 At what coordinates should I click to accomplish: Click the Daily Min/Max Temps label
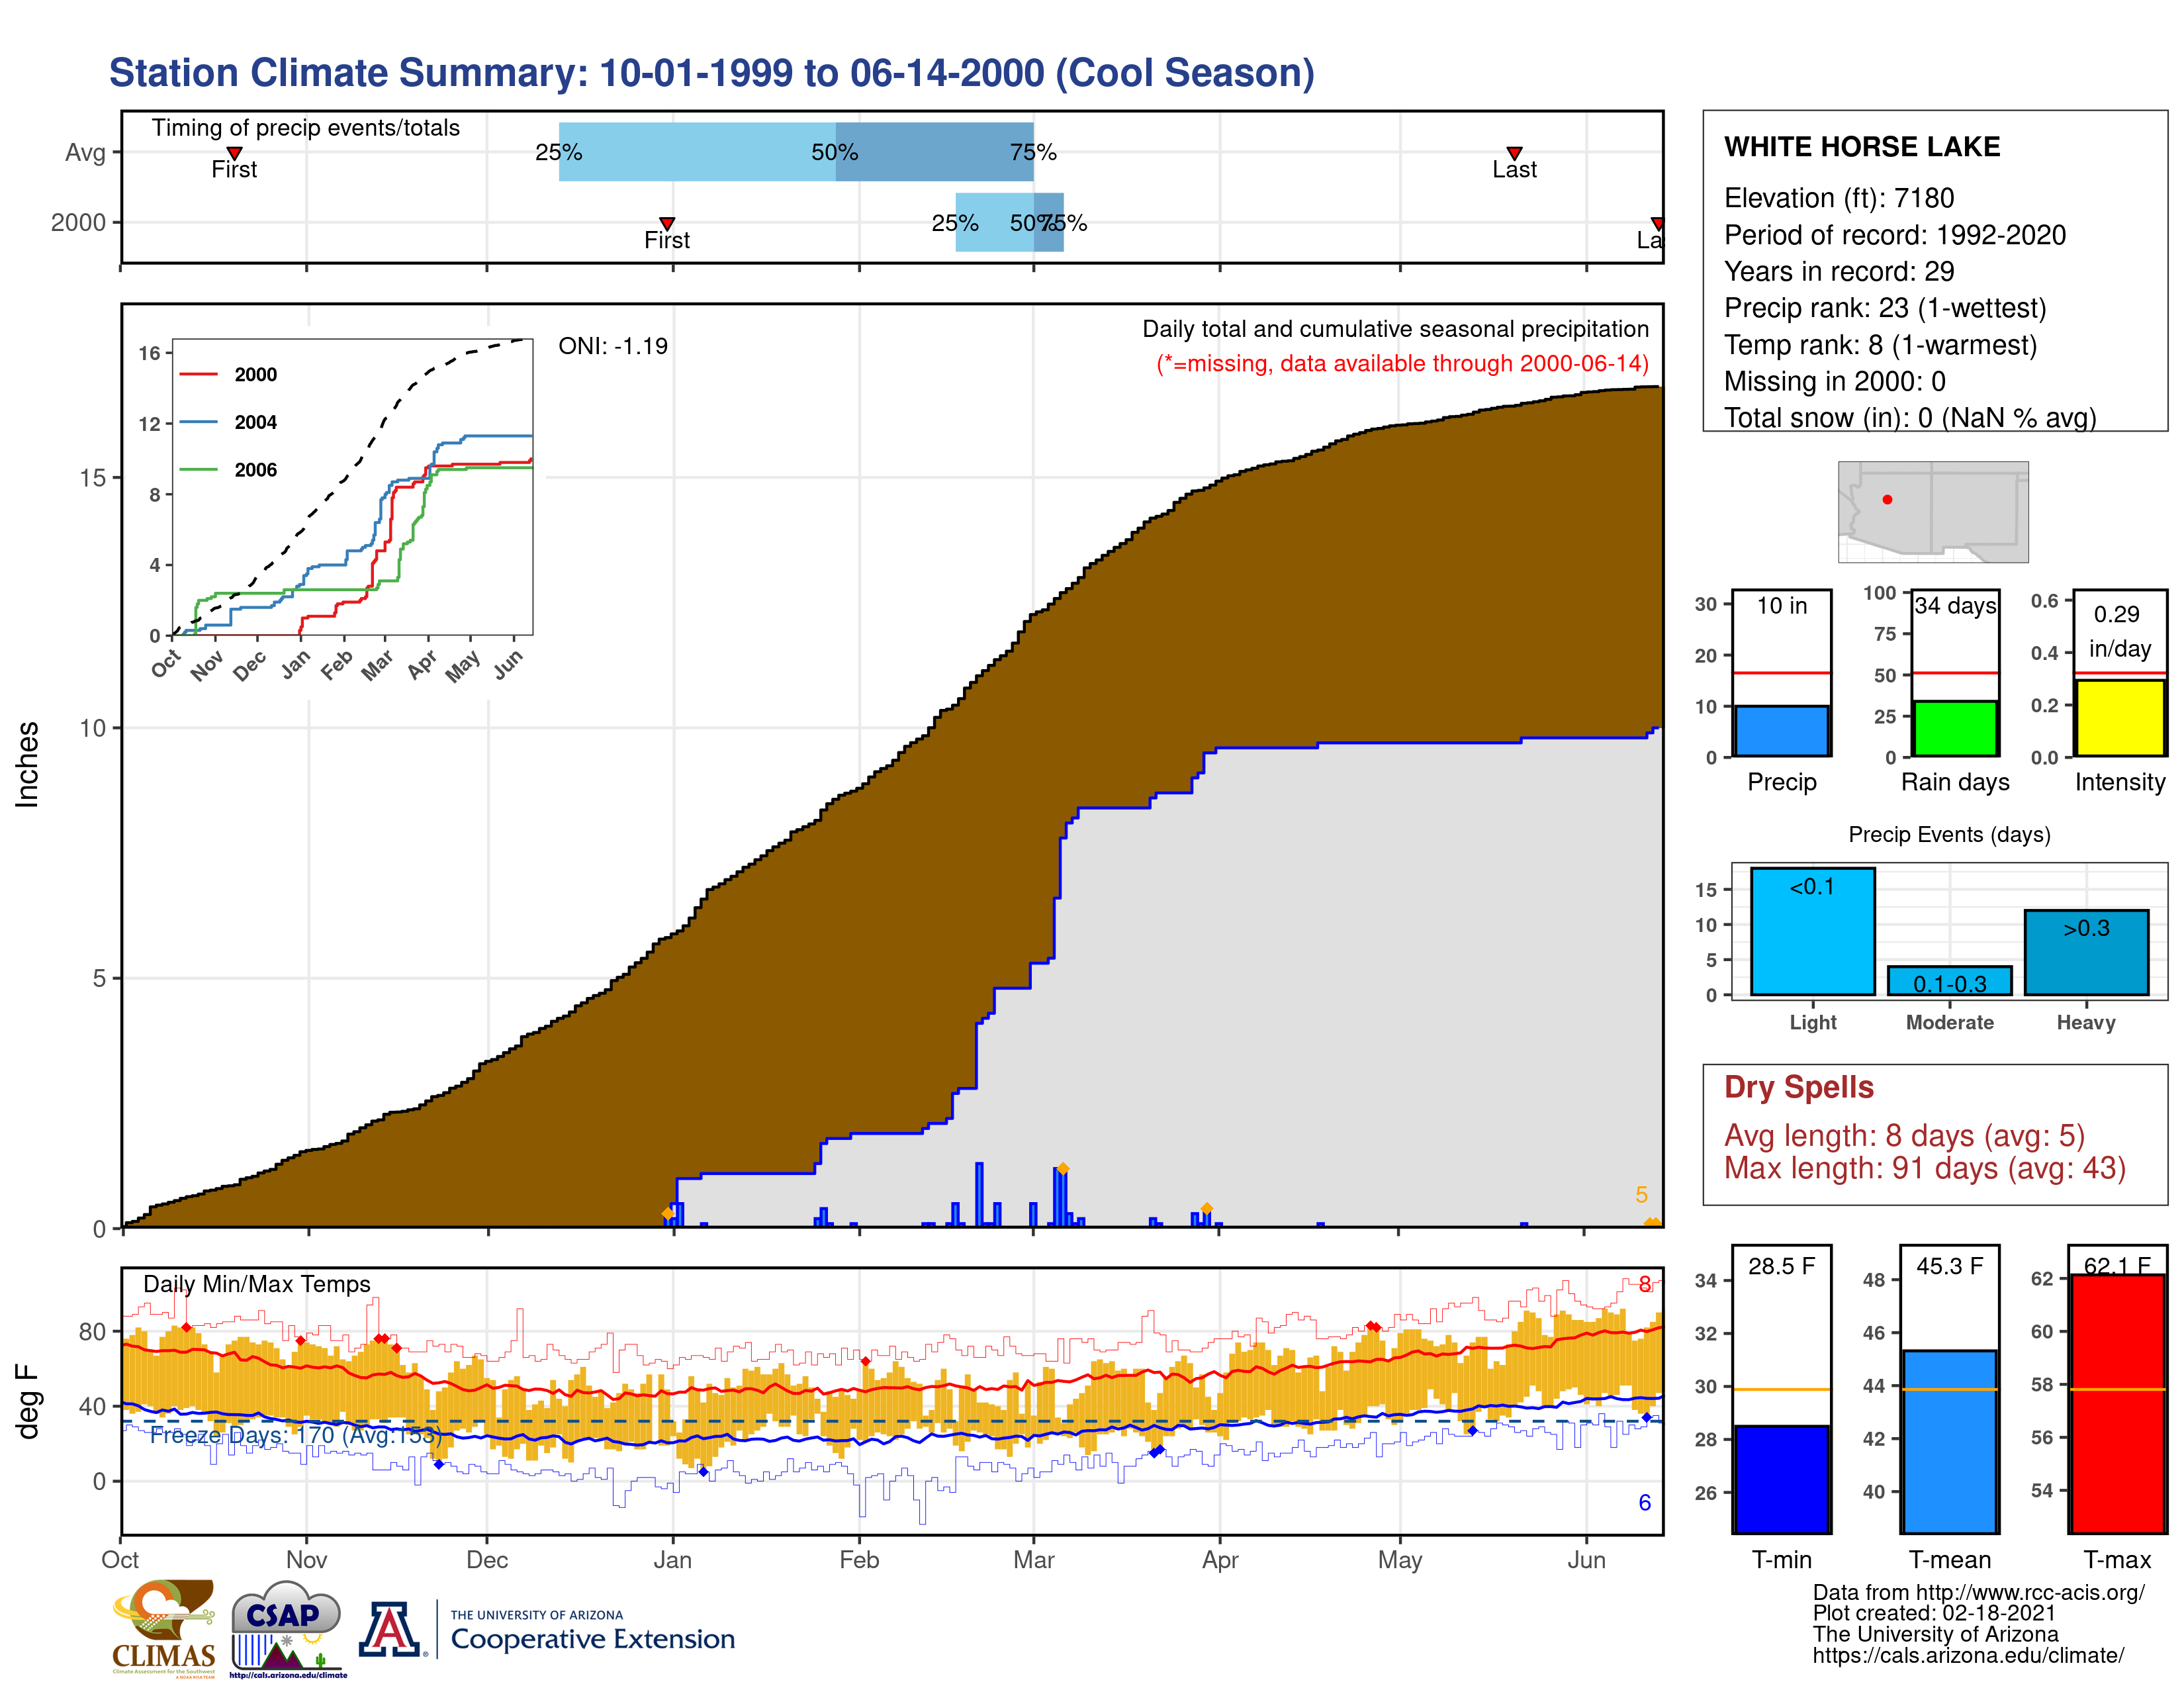click(256, 1284)
